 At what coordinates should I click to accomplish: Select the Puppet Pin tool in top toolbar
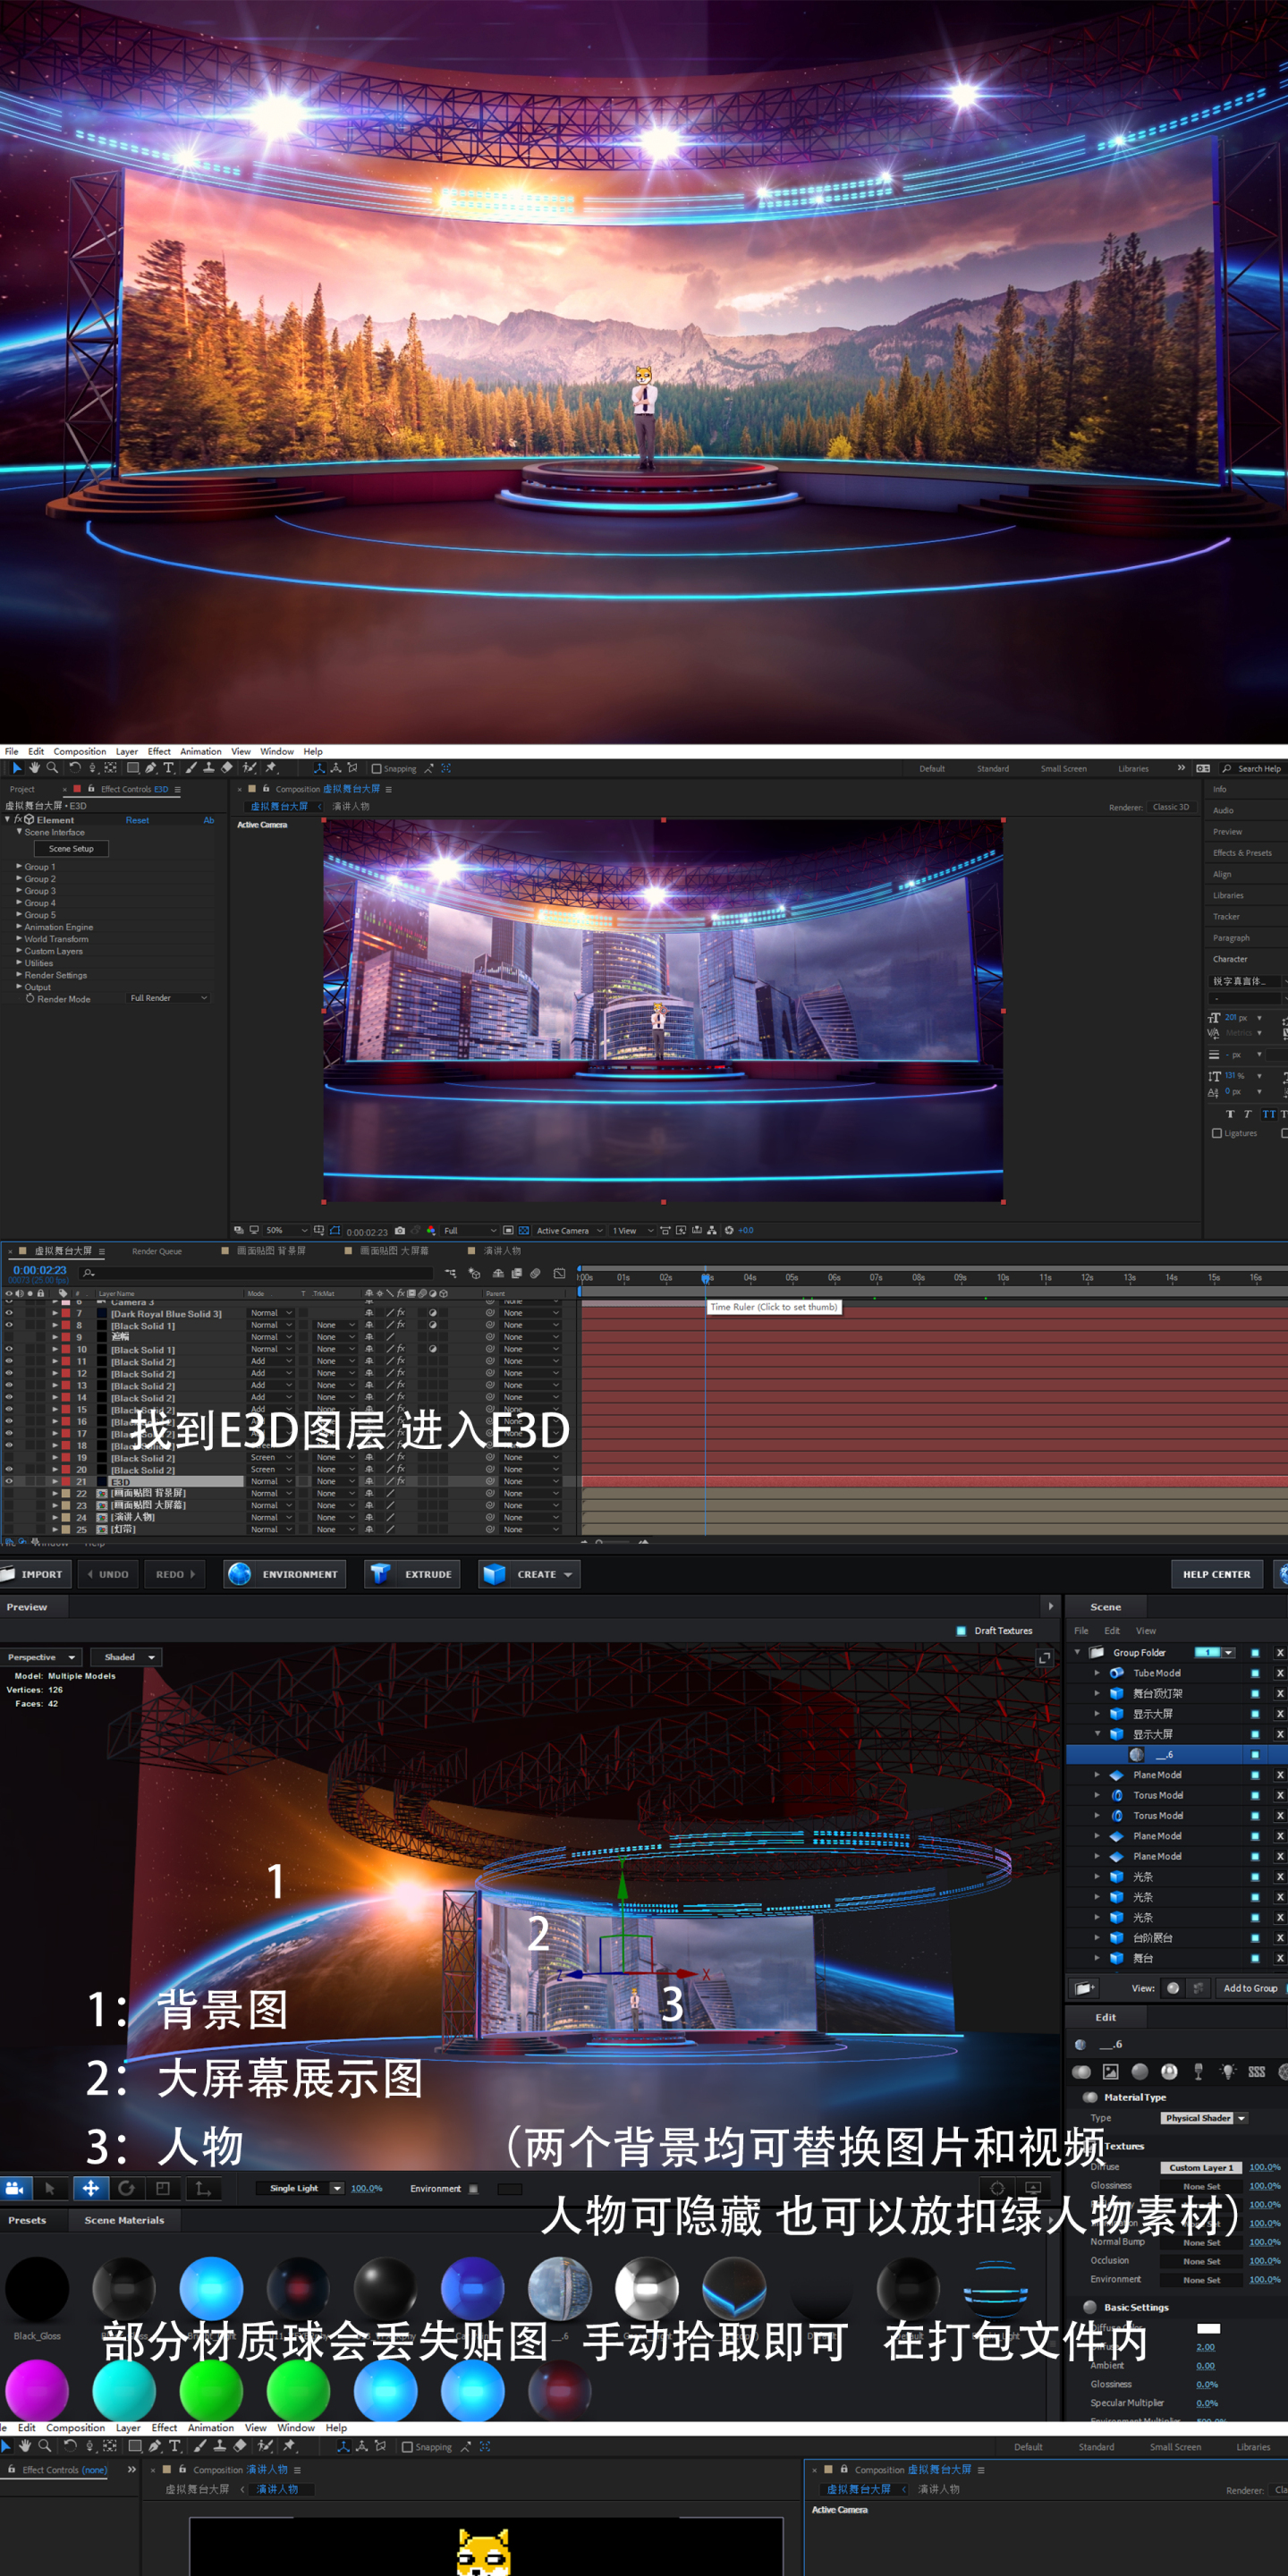coord(271,768)
